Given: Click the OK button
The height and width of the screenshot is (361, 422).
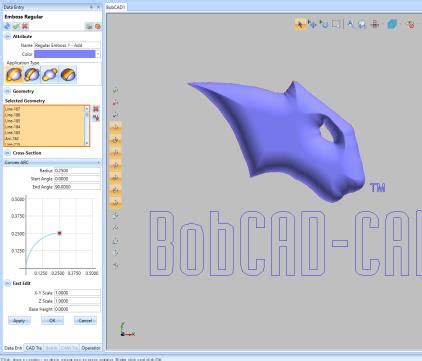Looking at the screenshot, I should (x=52, y=321).
